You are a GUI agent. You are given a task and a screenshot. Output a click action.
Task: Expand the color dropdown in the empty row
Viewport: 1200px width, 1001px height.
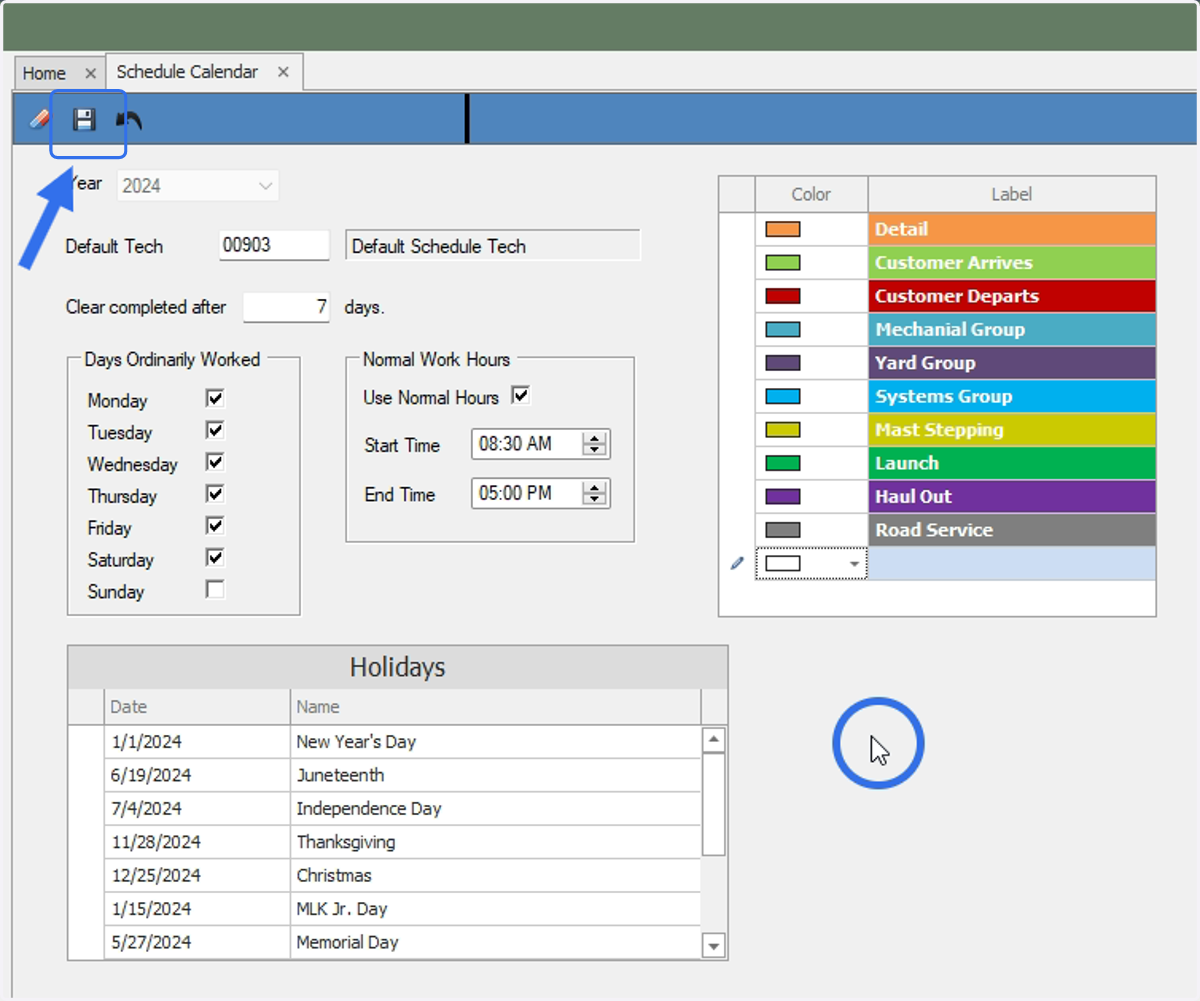click(854, 564)
